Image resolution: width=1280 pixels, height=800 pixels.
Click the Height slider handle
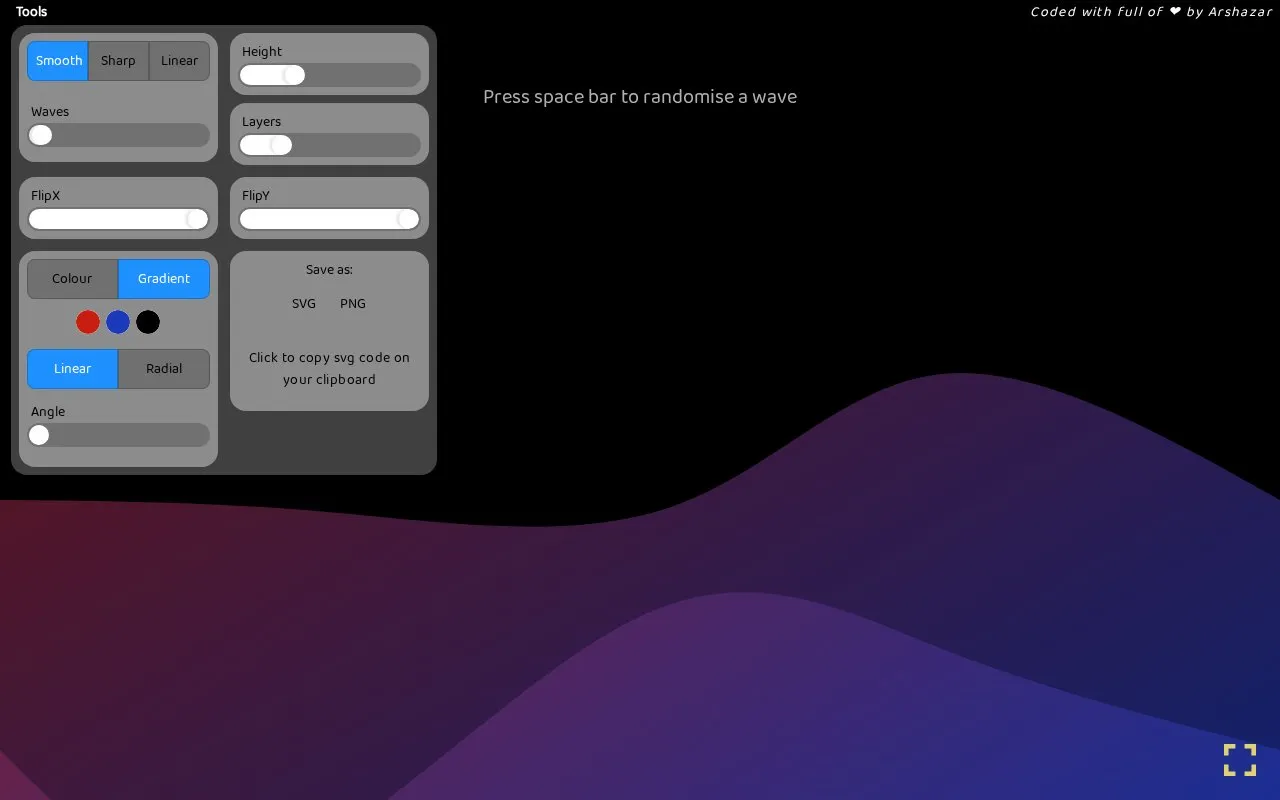coord(294,75)
